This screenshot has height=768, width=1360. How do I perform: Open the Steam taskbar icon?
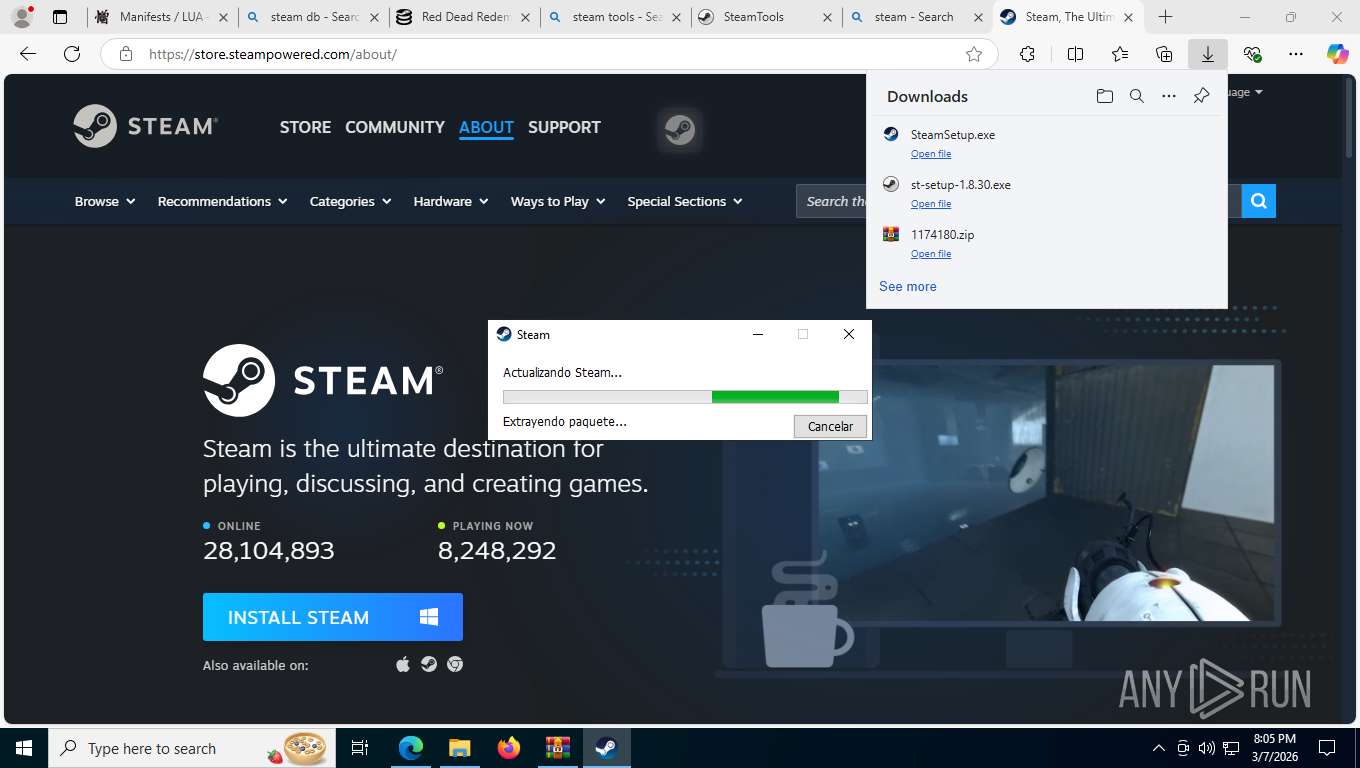pyautogui.click(x=605, y=748)
